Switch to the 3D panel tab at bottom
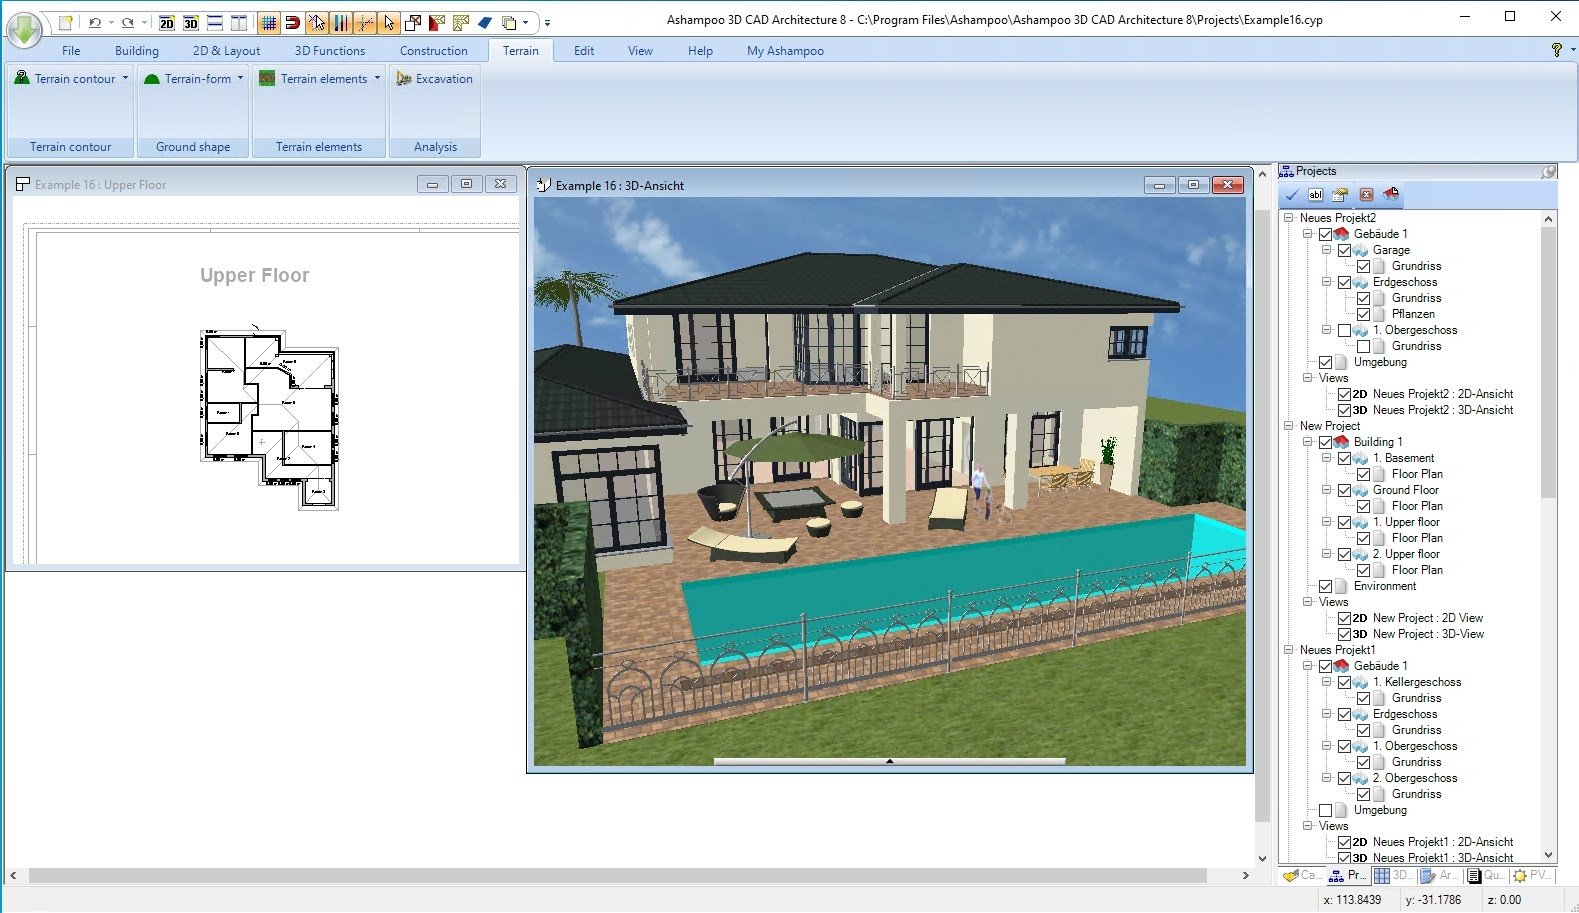The width and height of the screenshot is (1579, 913). click(1393, 875)
